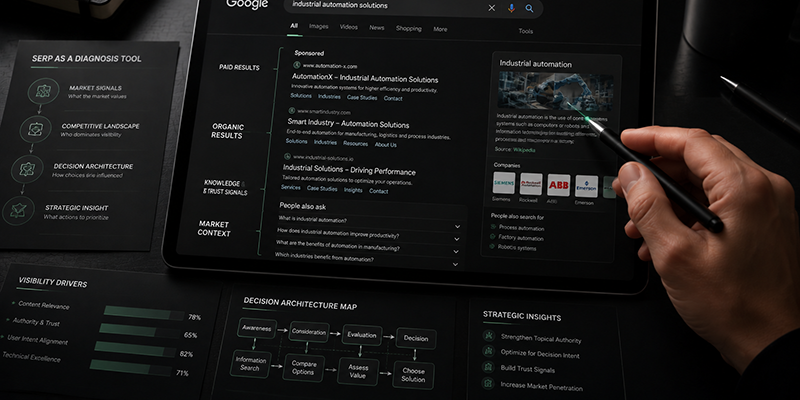Click the Compare Options box
800x400 pixels.
[x=304, y=367]
